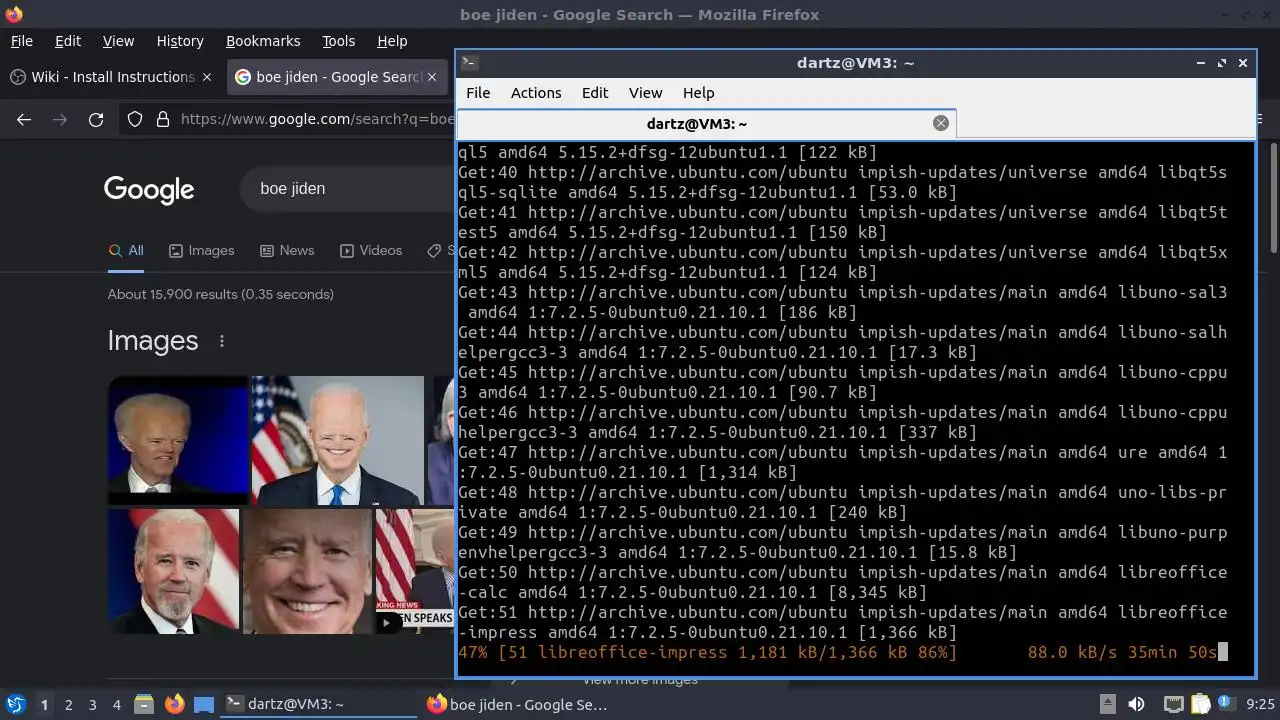
Task: Open Firefox Bookmarks menu
Action: 263,41
